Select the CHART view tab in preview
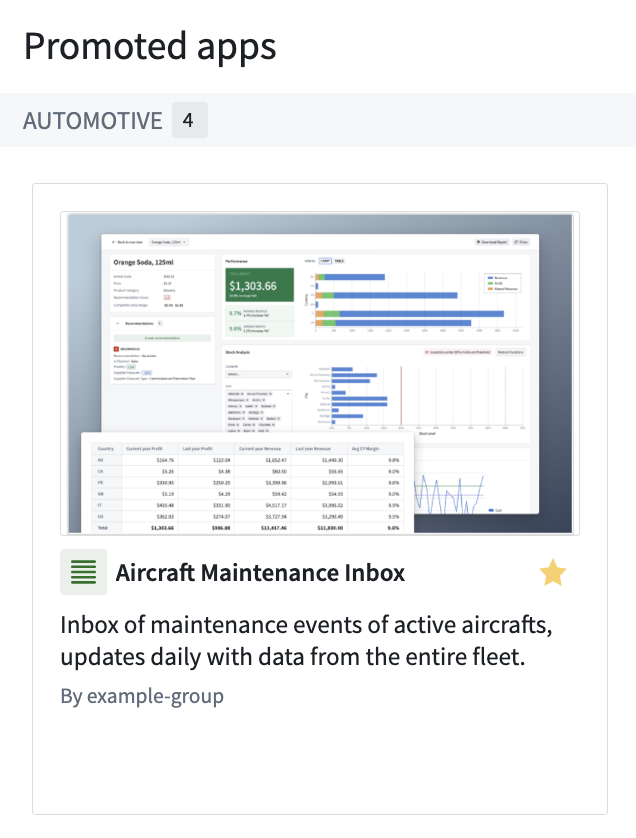Viewport: 636px width, 838px height. [325, 261]
